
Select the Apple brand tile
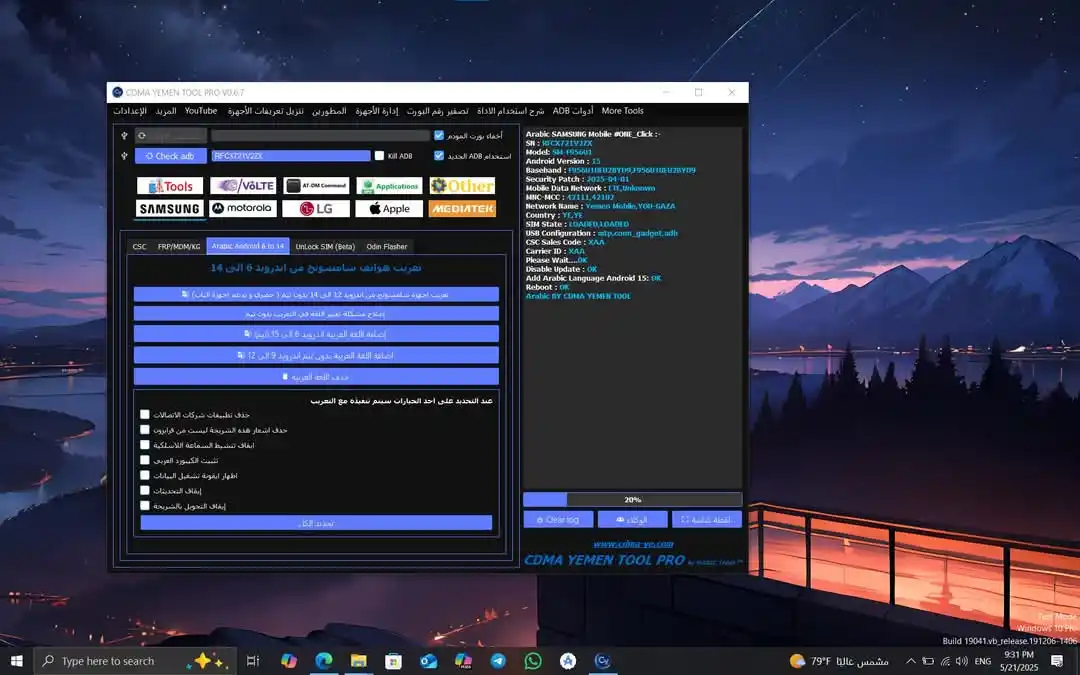[389, 209]
